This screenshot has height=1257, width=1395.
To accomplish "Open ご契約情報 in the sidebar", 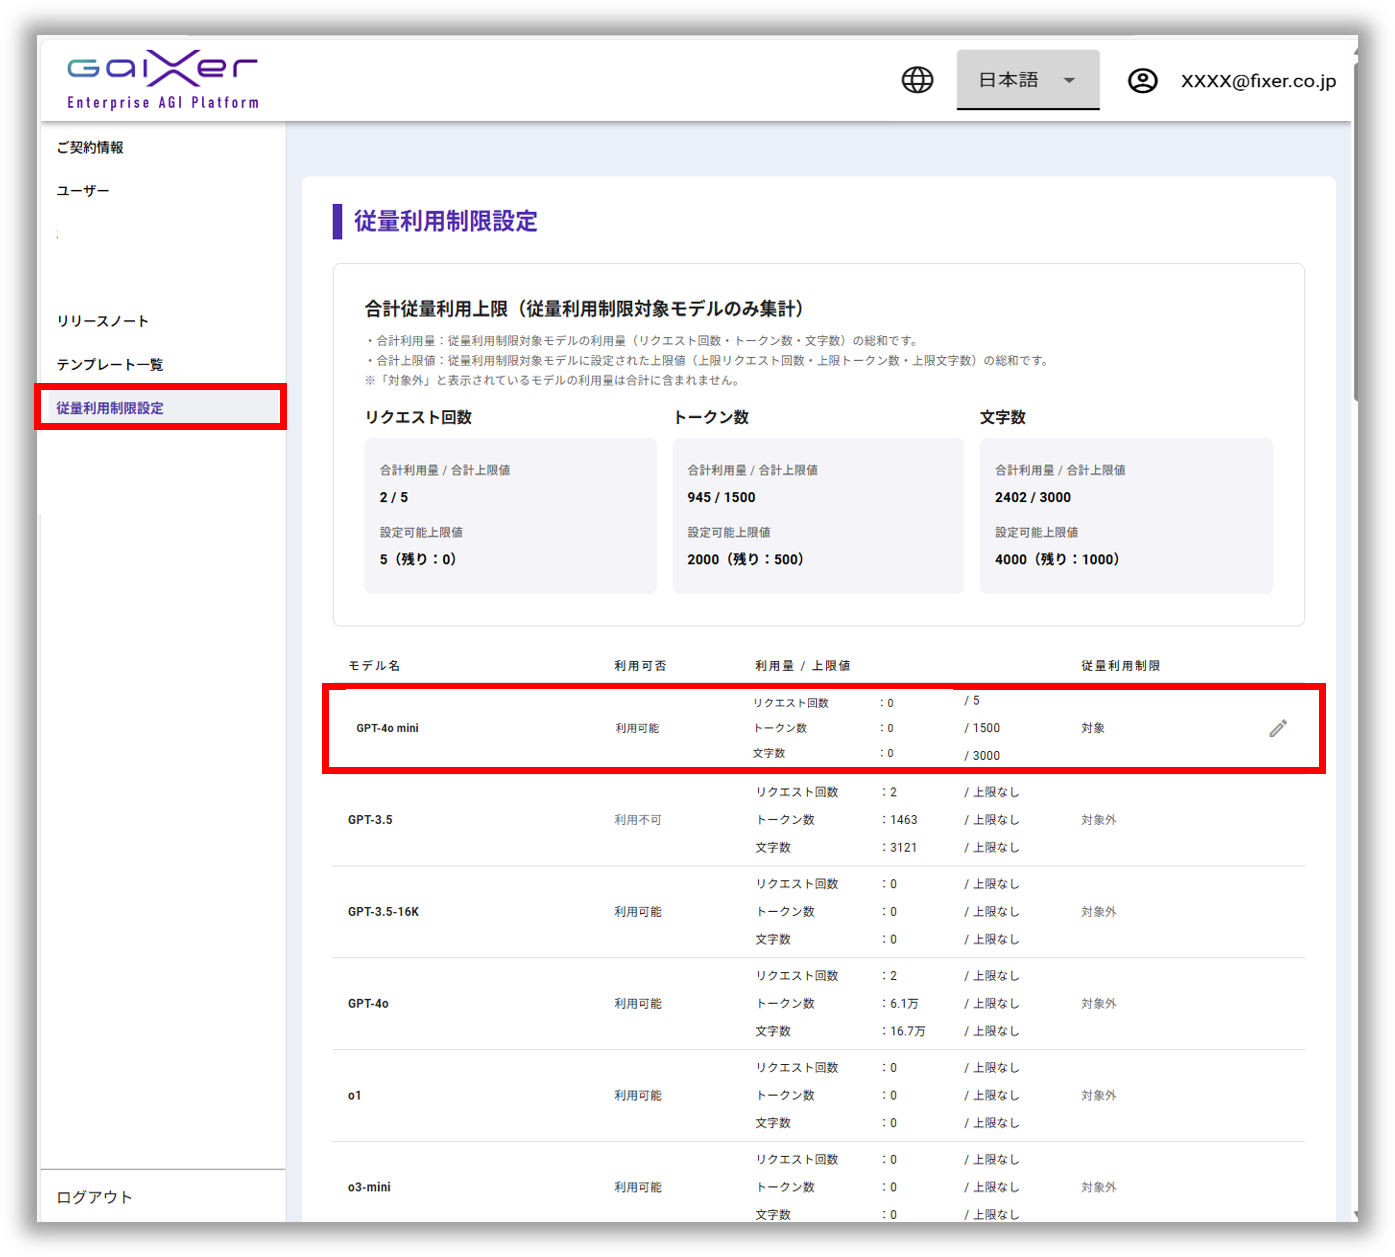I will pyautogui.click(x=90, y=147).
